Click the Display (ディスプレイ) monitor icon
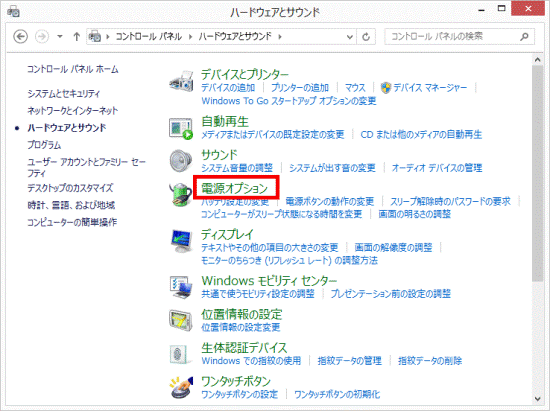Screen dimensions: 550x411 [x=181, y=241]
